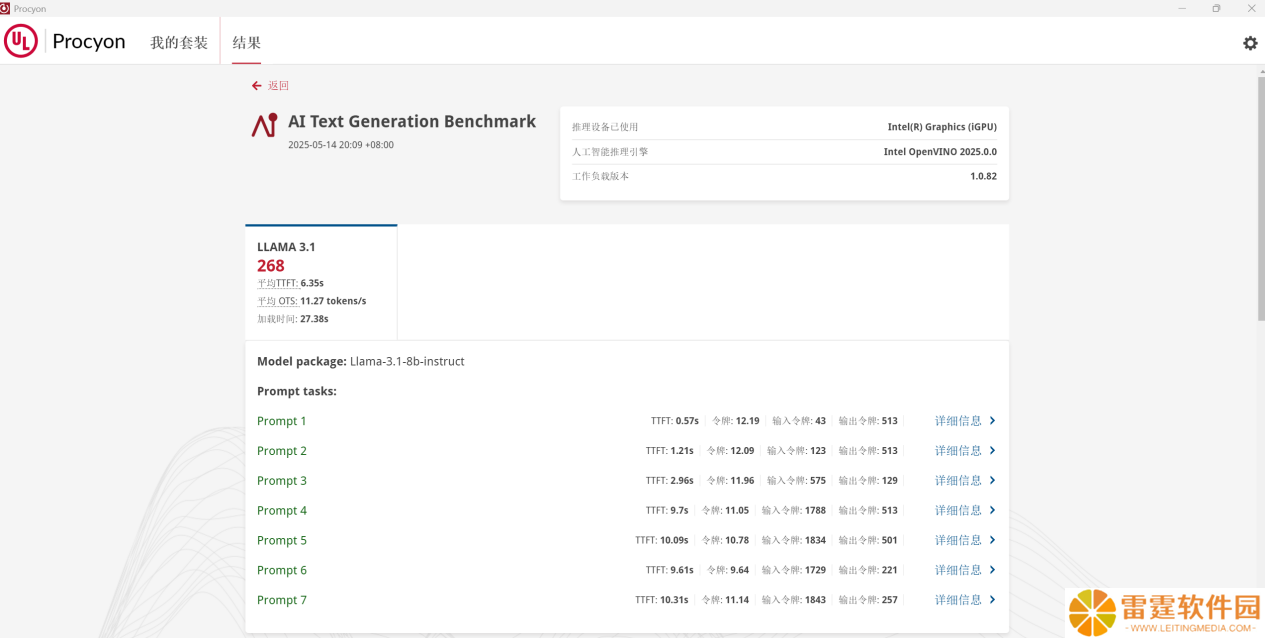Click the back arrow icon

[257, 86]
